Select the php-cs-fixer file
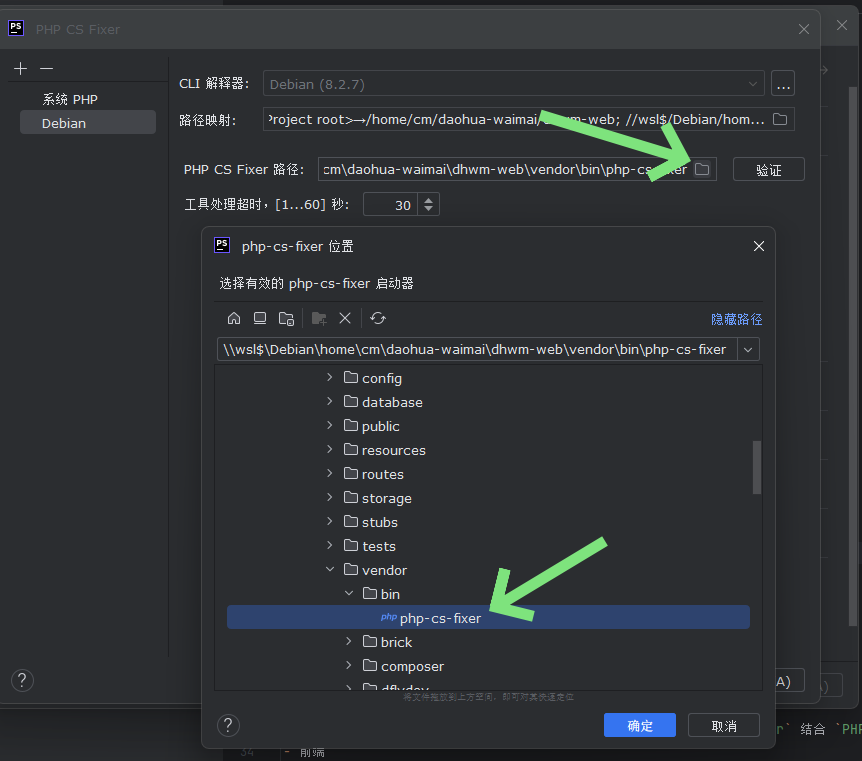 point(488,617)
